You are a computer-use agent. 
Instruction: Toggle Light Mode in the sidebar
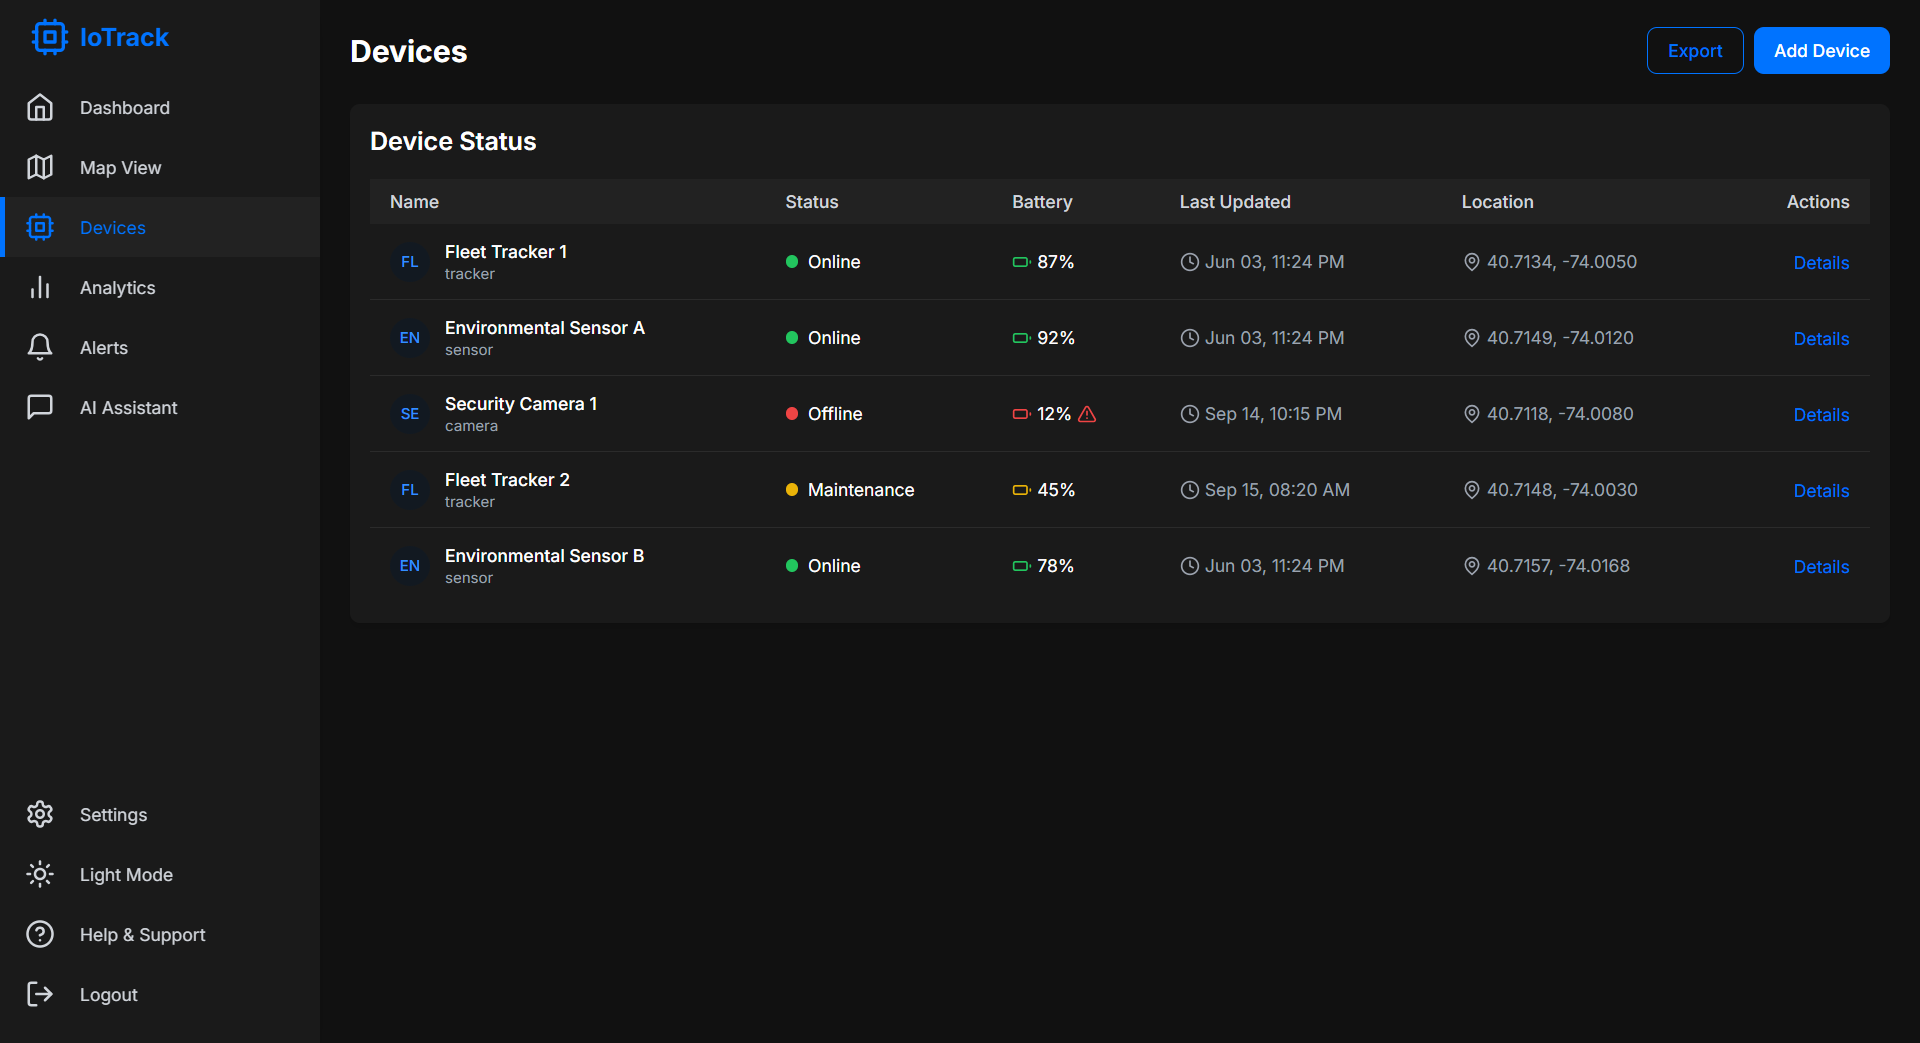[x=126, y=874]
